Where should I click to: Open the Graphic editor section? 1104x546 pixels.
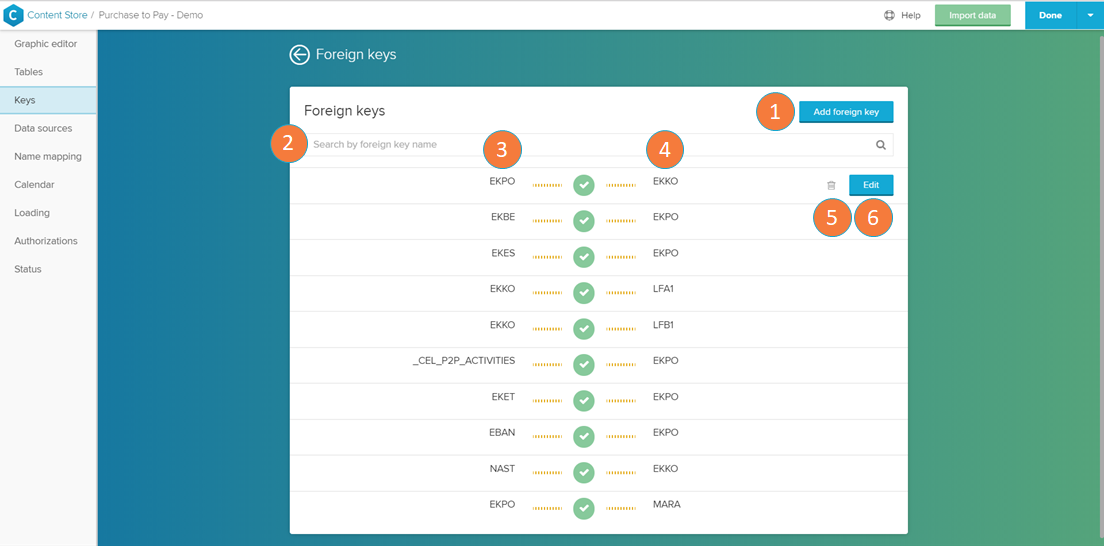tap(46, 44)
